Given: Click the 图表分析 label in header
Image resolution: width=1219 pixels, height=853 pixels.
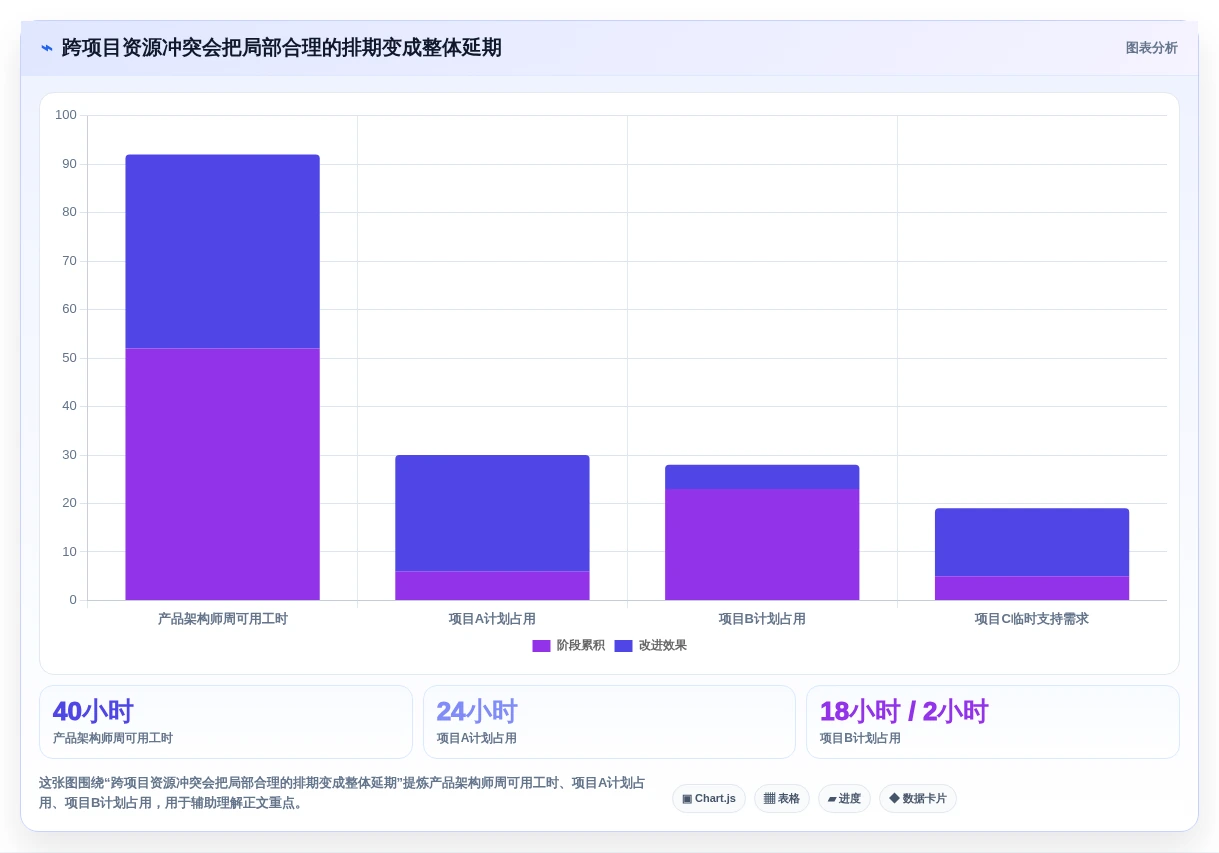Looking at the screenshot, I should click(x=1151, y=48).
